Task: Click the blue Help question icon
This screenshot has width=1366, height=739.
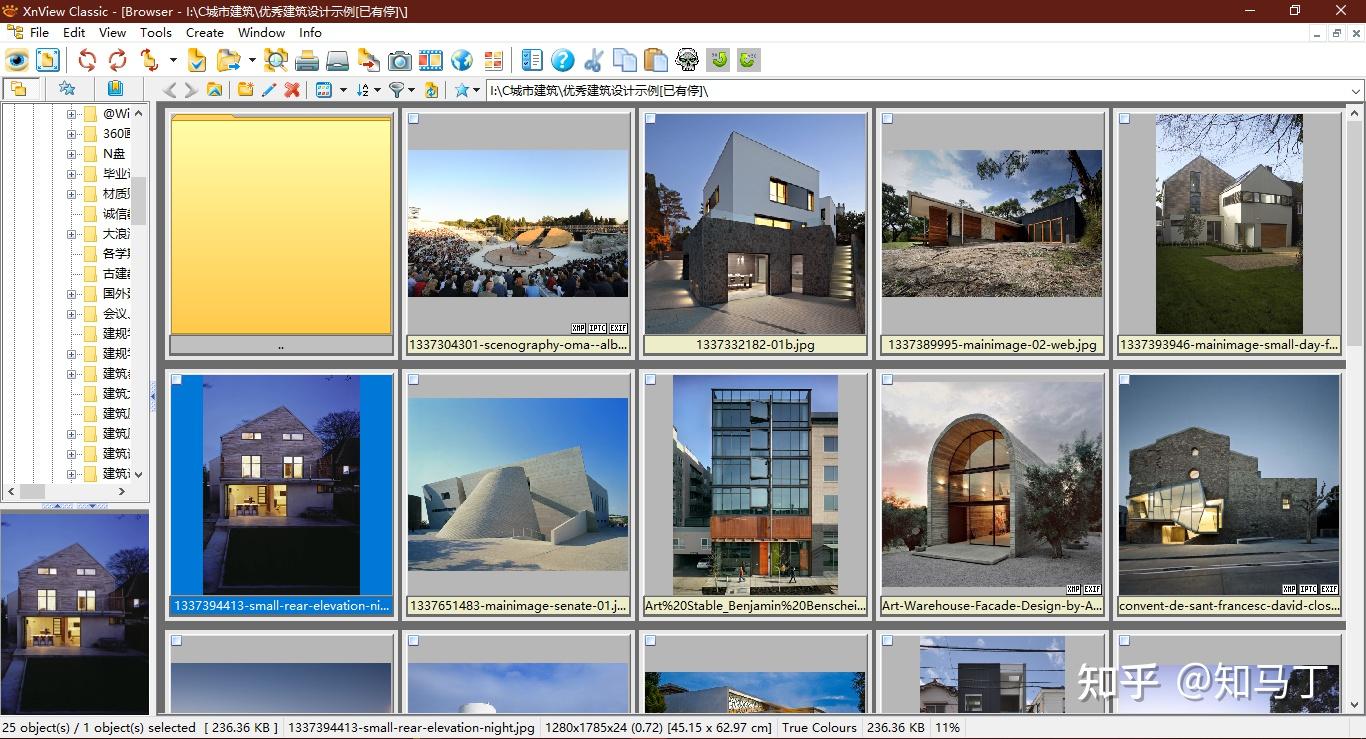Action: pos(563,60)
